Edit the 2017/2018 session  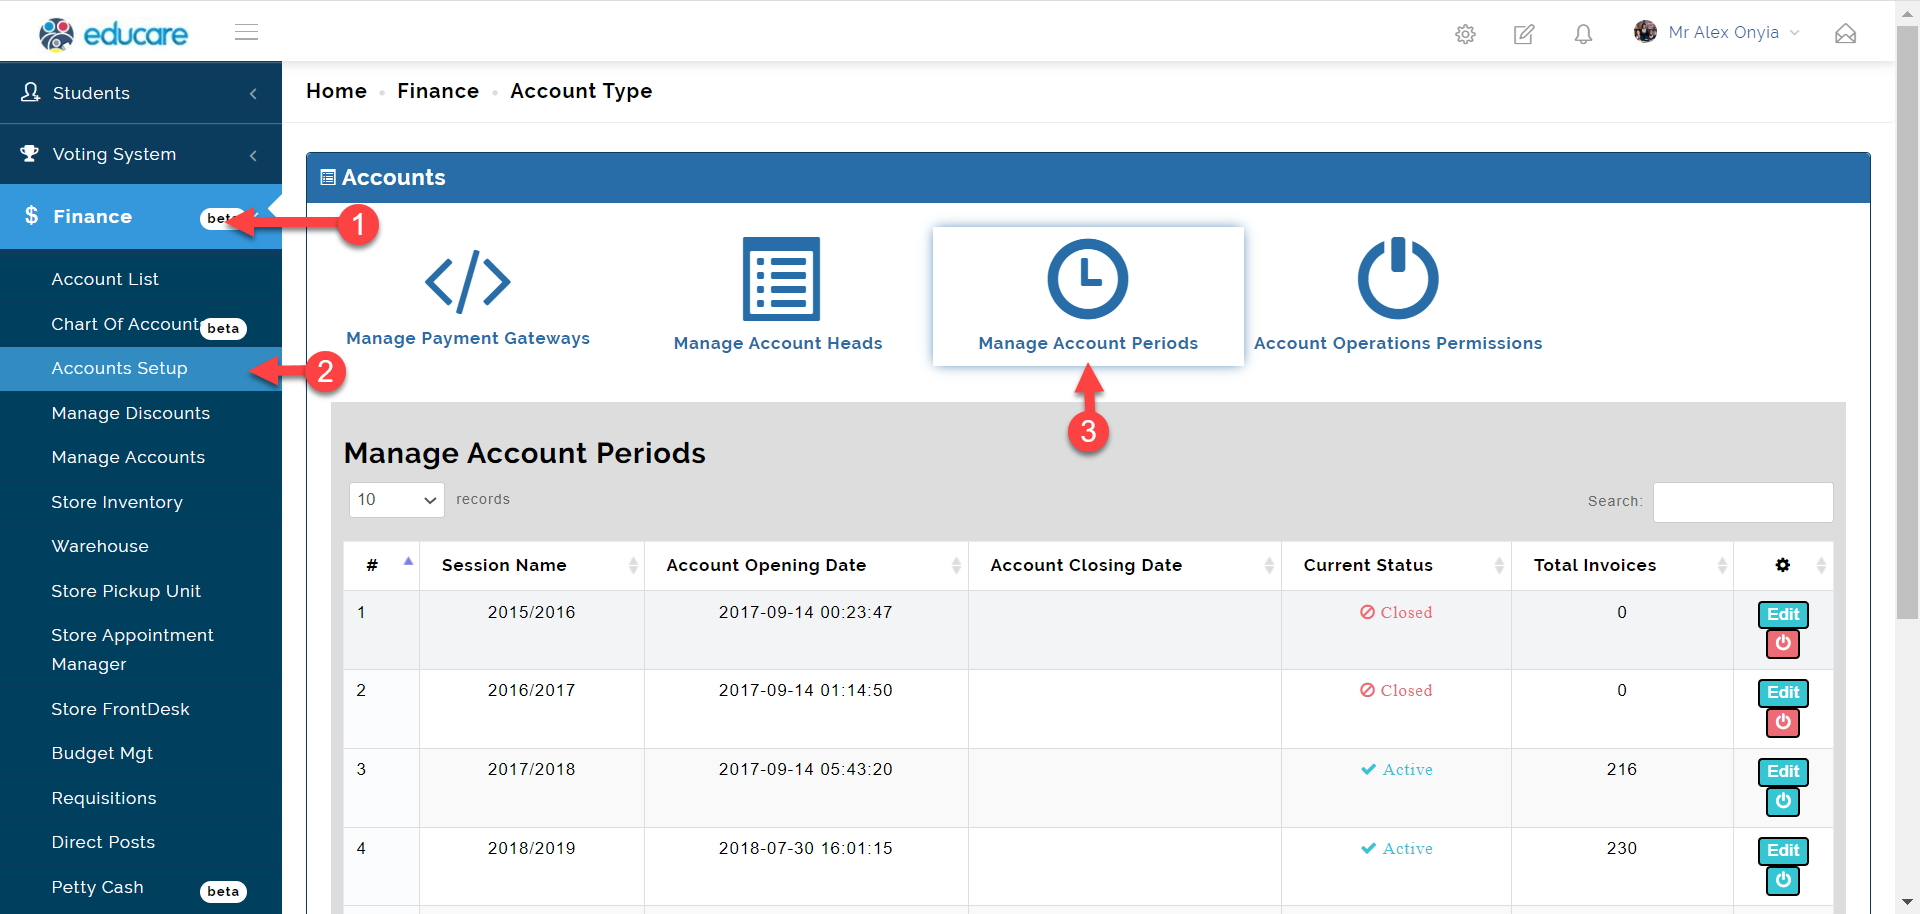pyautogui.click(x=1783, y=771)
